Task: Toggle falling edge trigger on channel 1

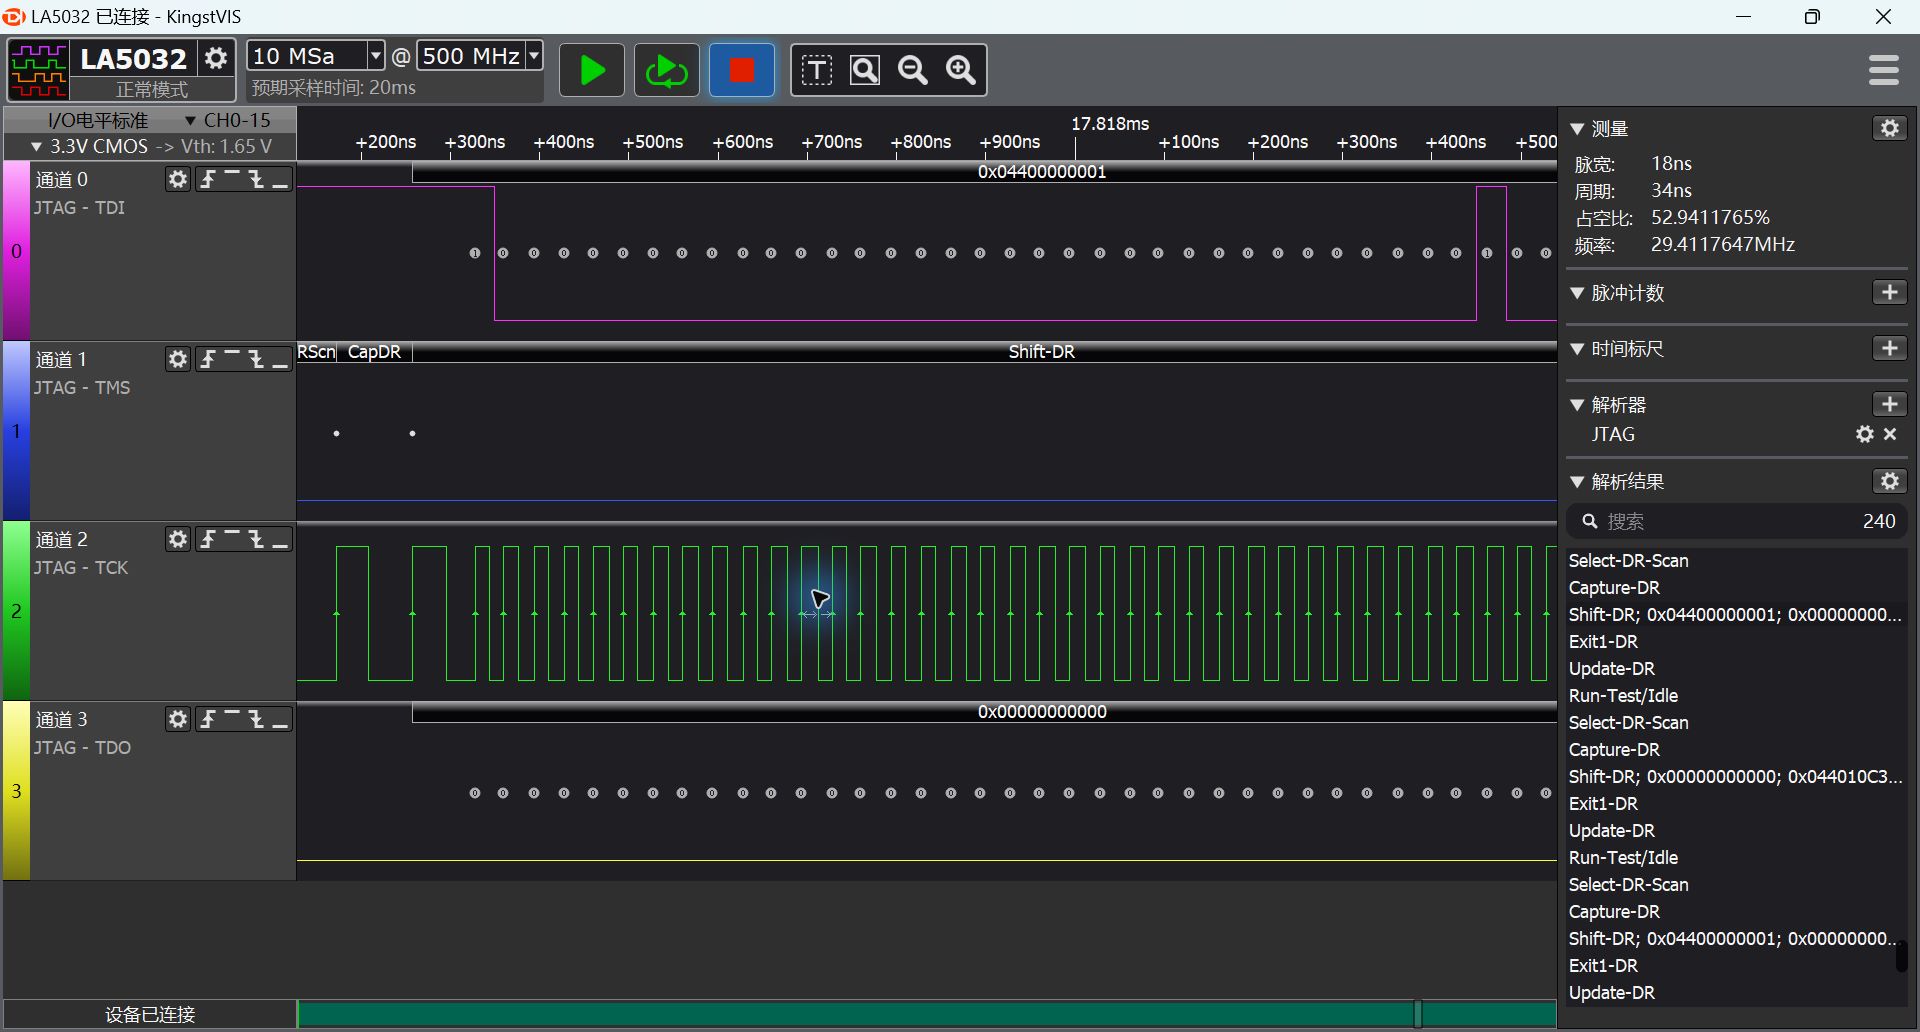Action: point(256,359)
